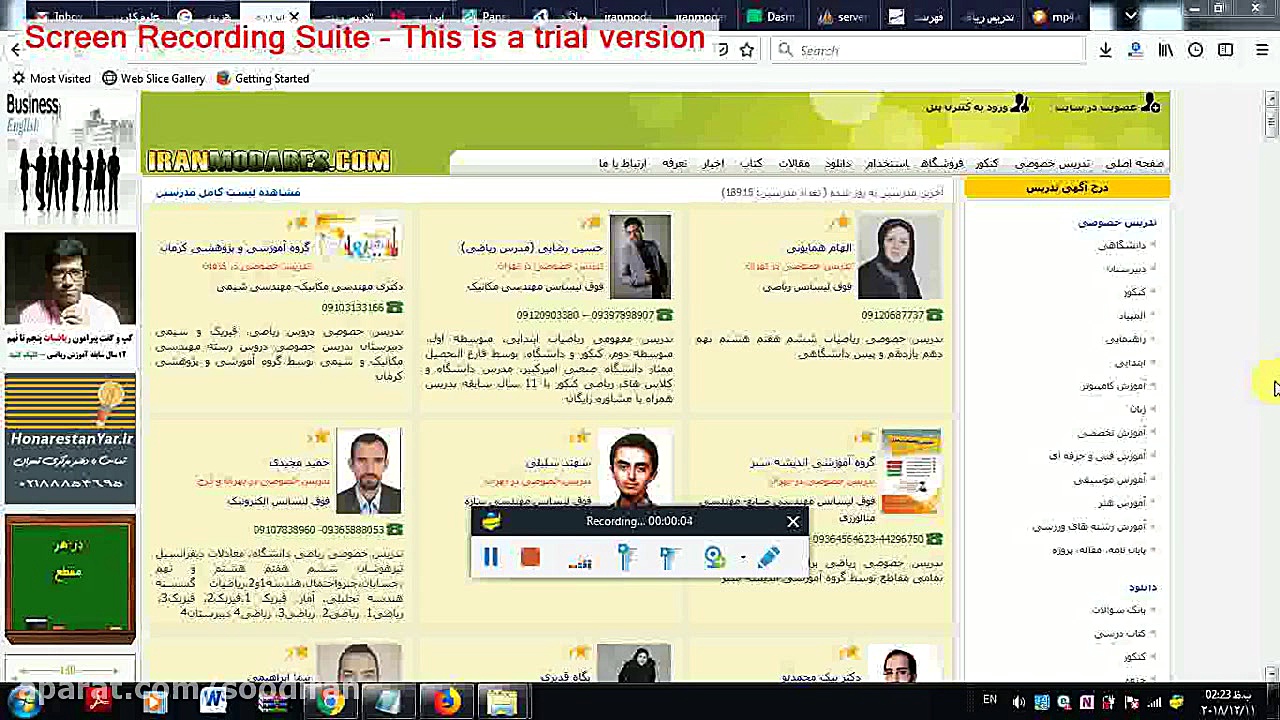The image size is (1280, 720).
Task: Open the آموزش فنی و حرفه ای category
Action: [1099, 456]
